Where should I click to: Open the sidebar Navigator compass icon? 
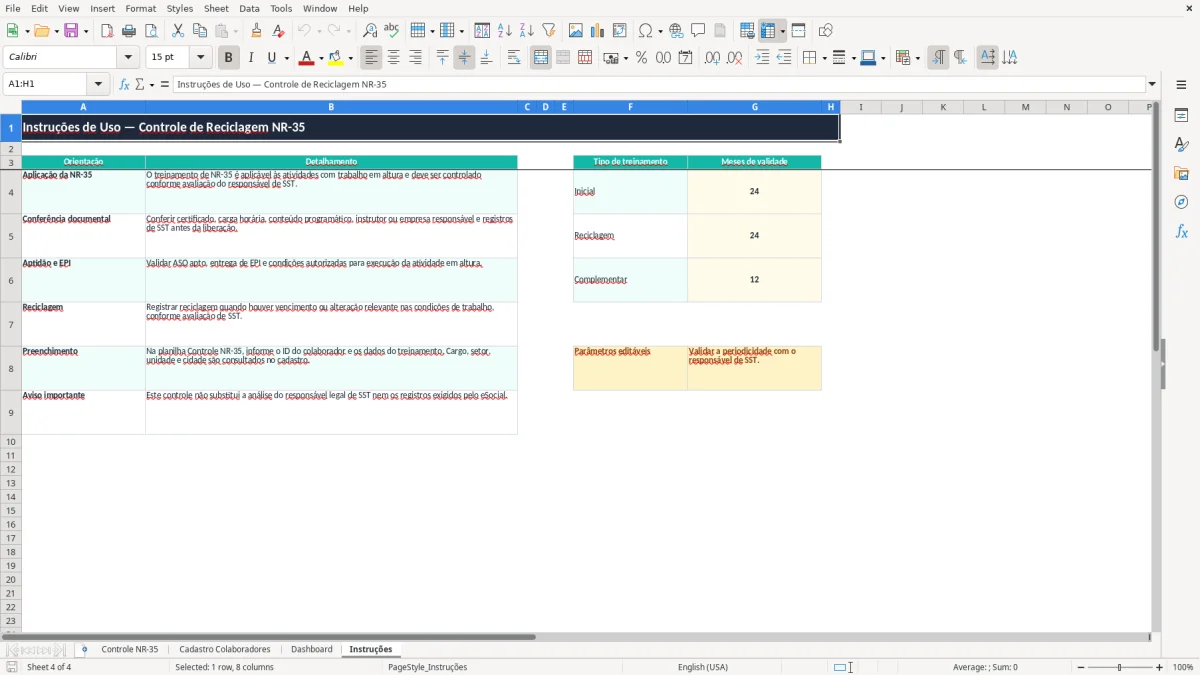[1181, 202]
